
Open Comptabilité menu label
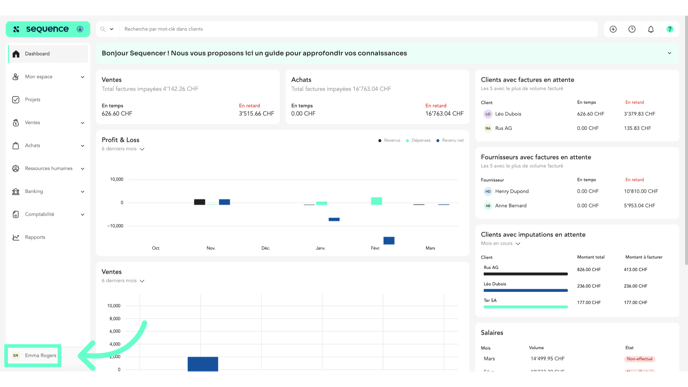39,214
